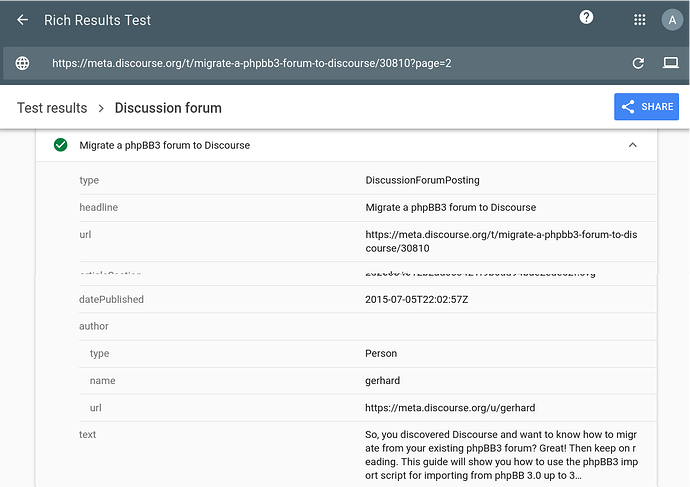Viewport: 690px width, 487px height.
Task: Click the datePublished field label
Action: click(111, 300)
